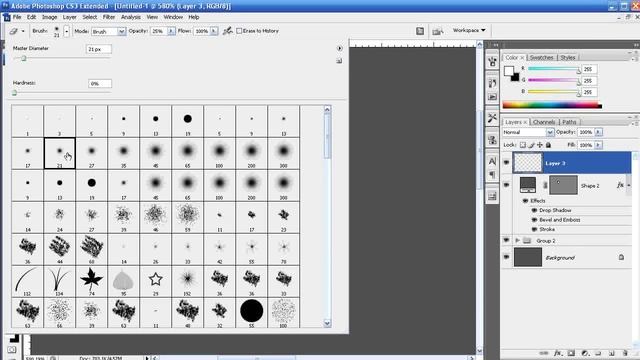
Task: Add layer style via fx icon
Action: (x=558, y=353)
